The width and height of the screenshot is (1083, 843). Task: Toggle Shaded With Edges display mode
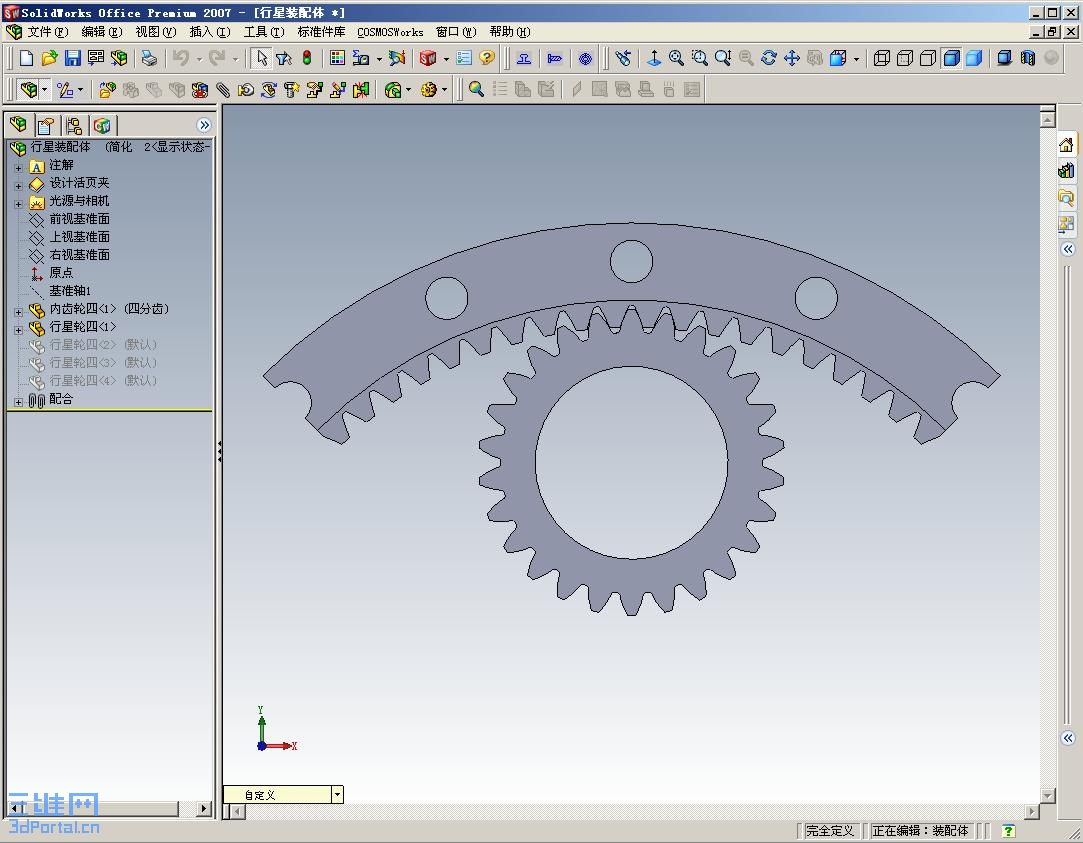[951, 58]
